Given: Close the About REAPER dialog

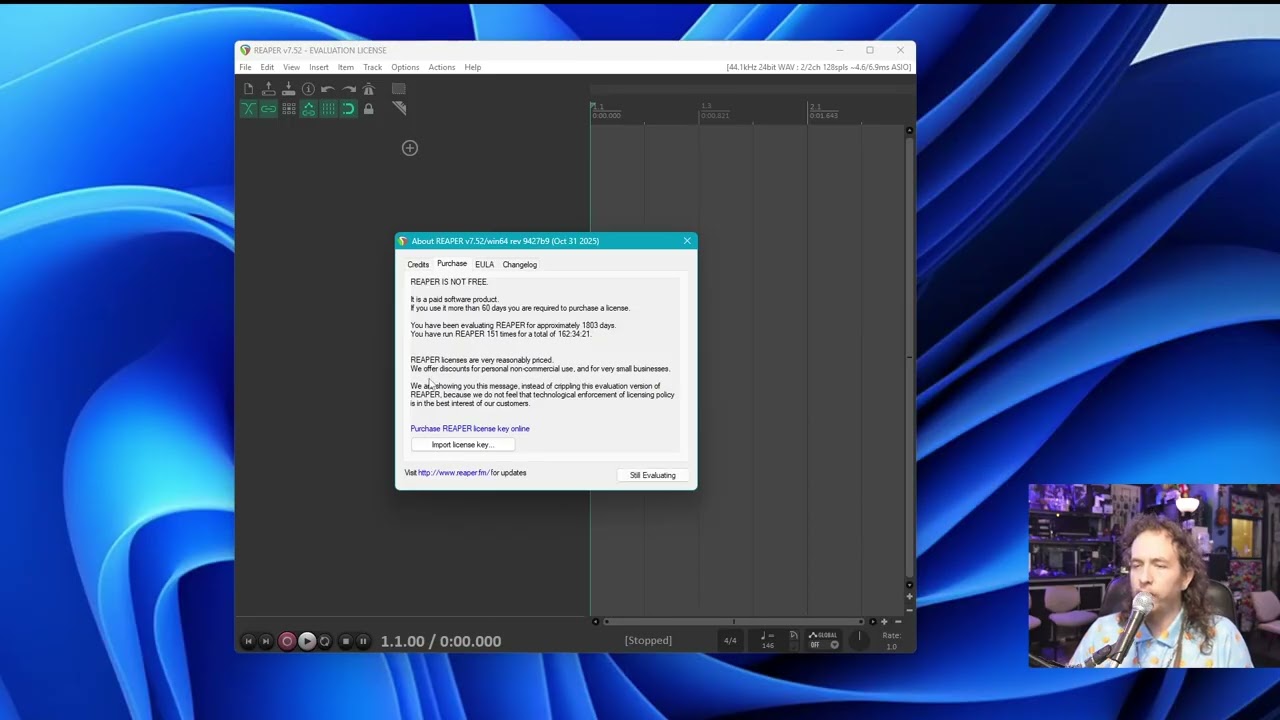Looking at the screenshot, I should 687,241.
